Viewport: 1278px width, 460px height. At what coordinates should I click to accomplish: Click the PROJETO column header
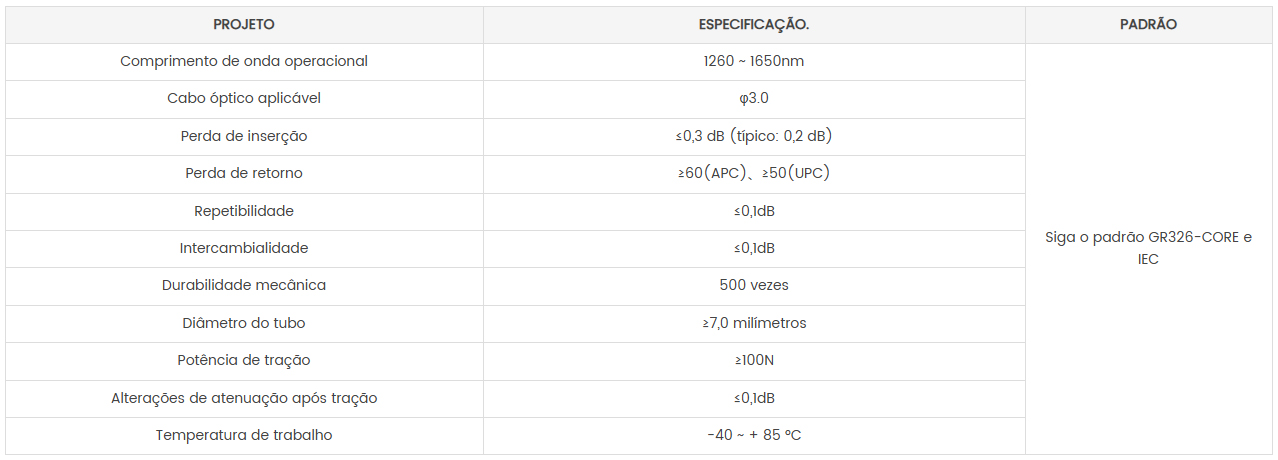tap(244, 24)
